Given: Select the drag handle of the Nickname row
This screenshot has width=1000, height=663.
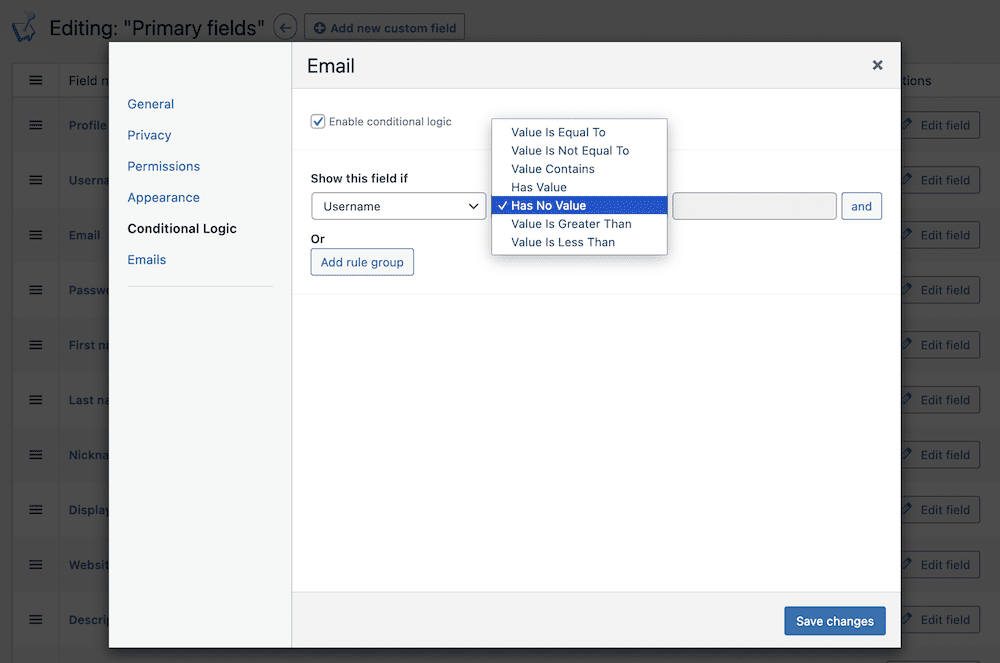Looking at the screenshot, I should click(36, 455).
